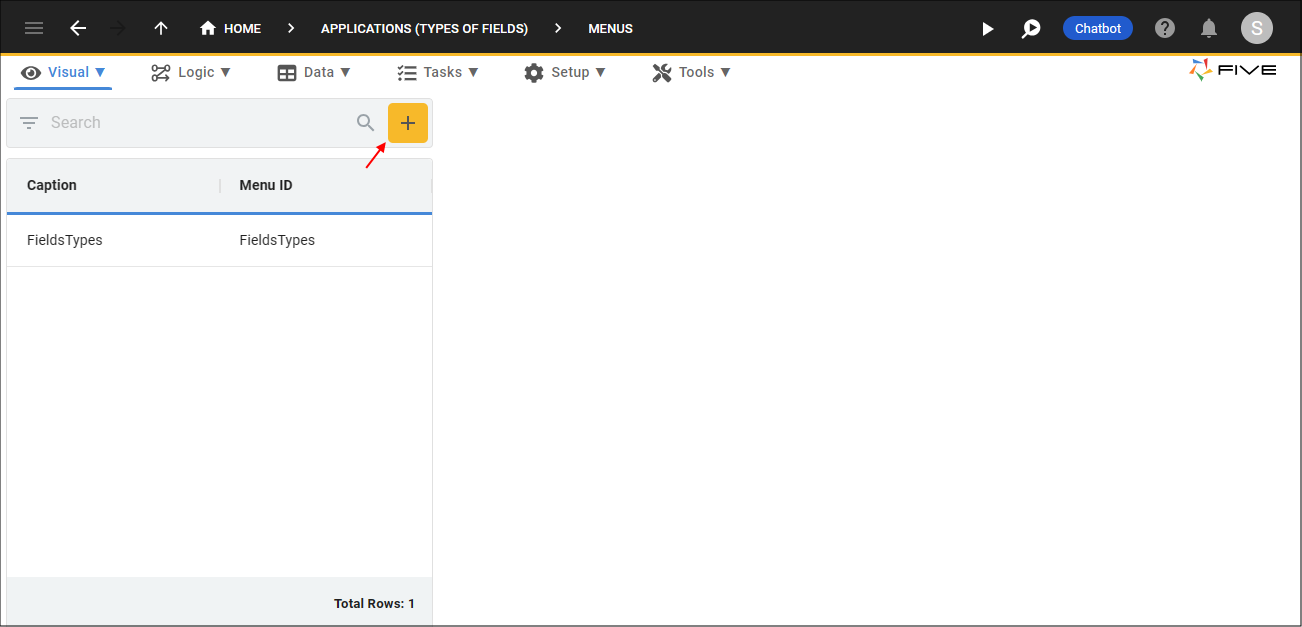This screenshot has width=1302, height=627.
Task: Open the hamburger navigation menu
Action: point(34,28)
